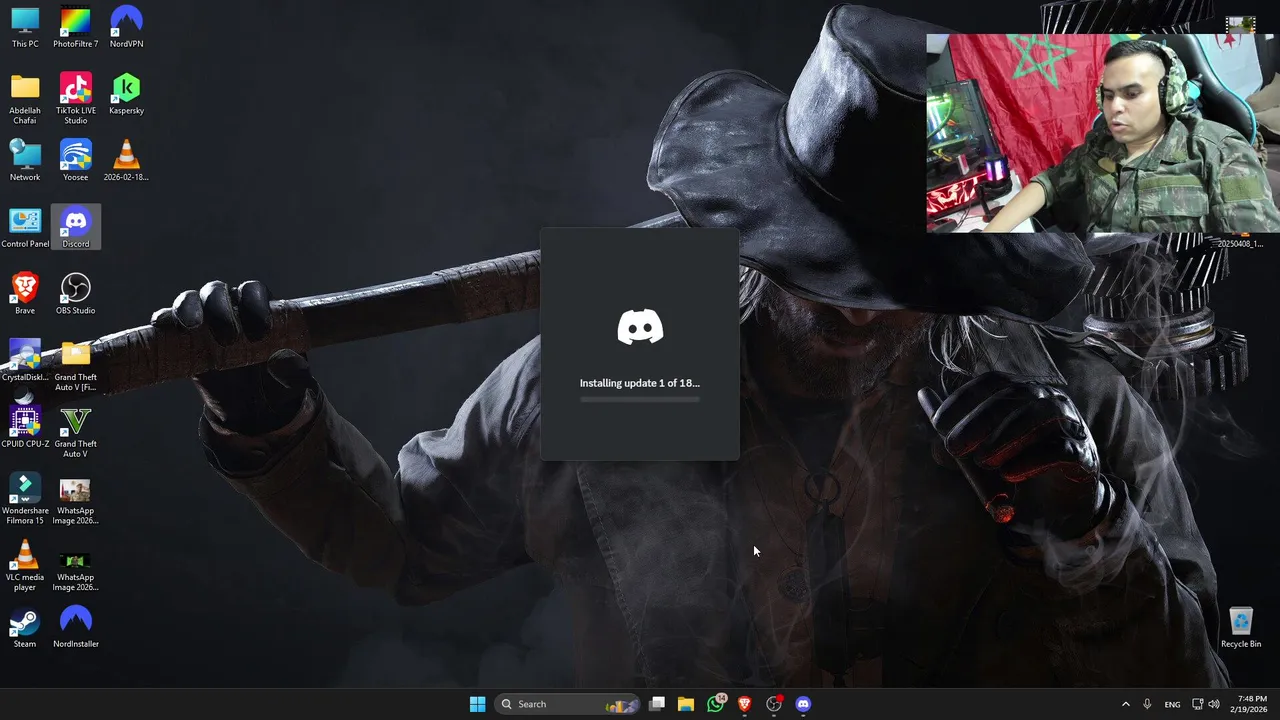Viewport: 1280px width, 720px height.
Task: Open the NordVPN desktop shortcut
Action: coord(126,27)
